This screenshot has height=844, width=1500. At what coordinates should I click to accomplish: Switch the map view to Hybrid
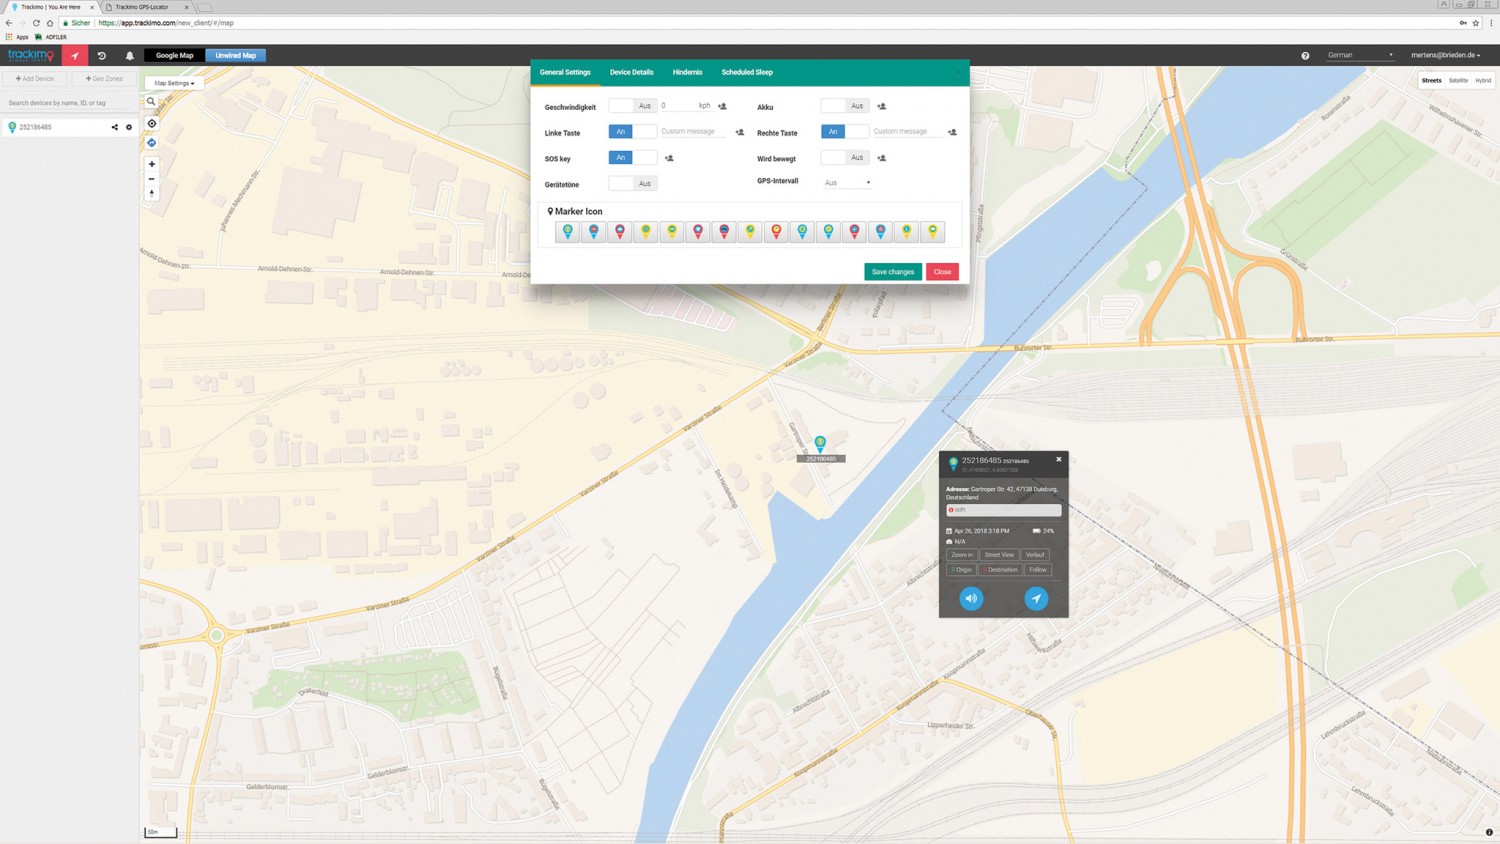1483,81
